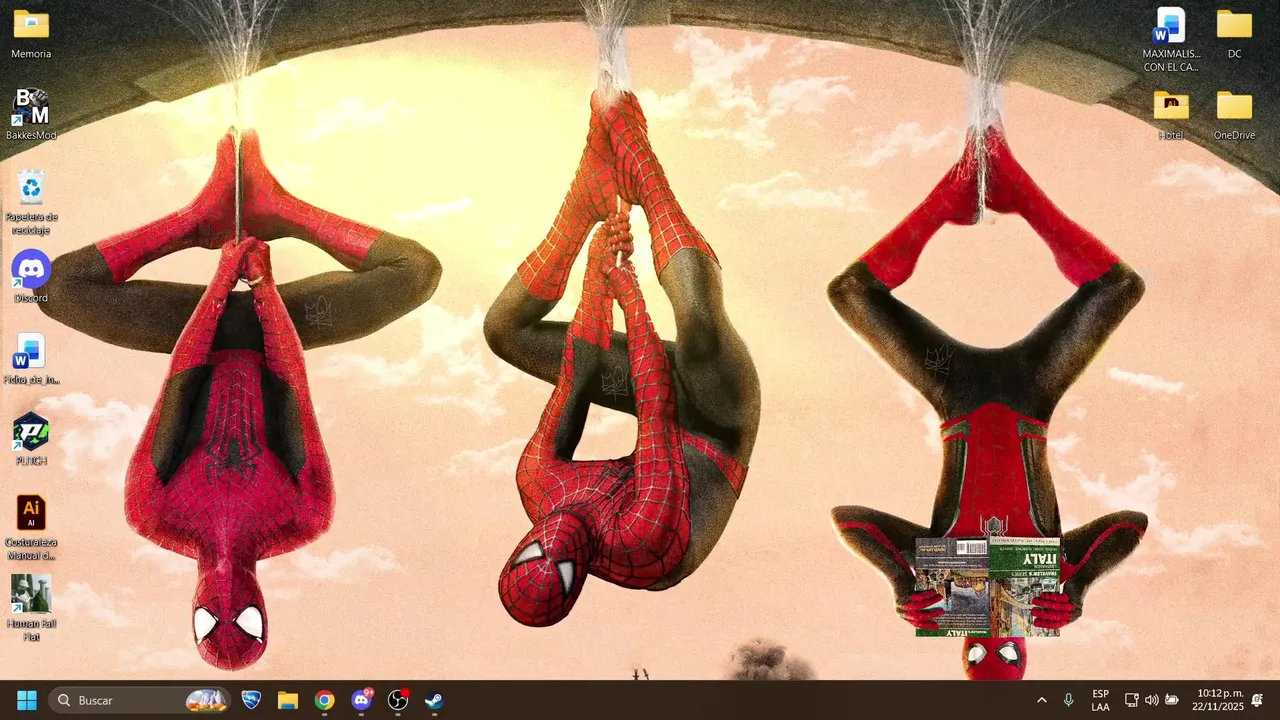Select the DC folder on the desktop
The width and height of the screenshot is (1280, 720).
pyautogui.click(x=1234, y=34)
